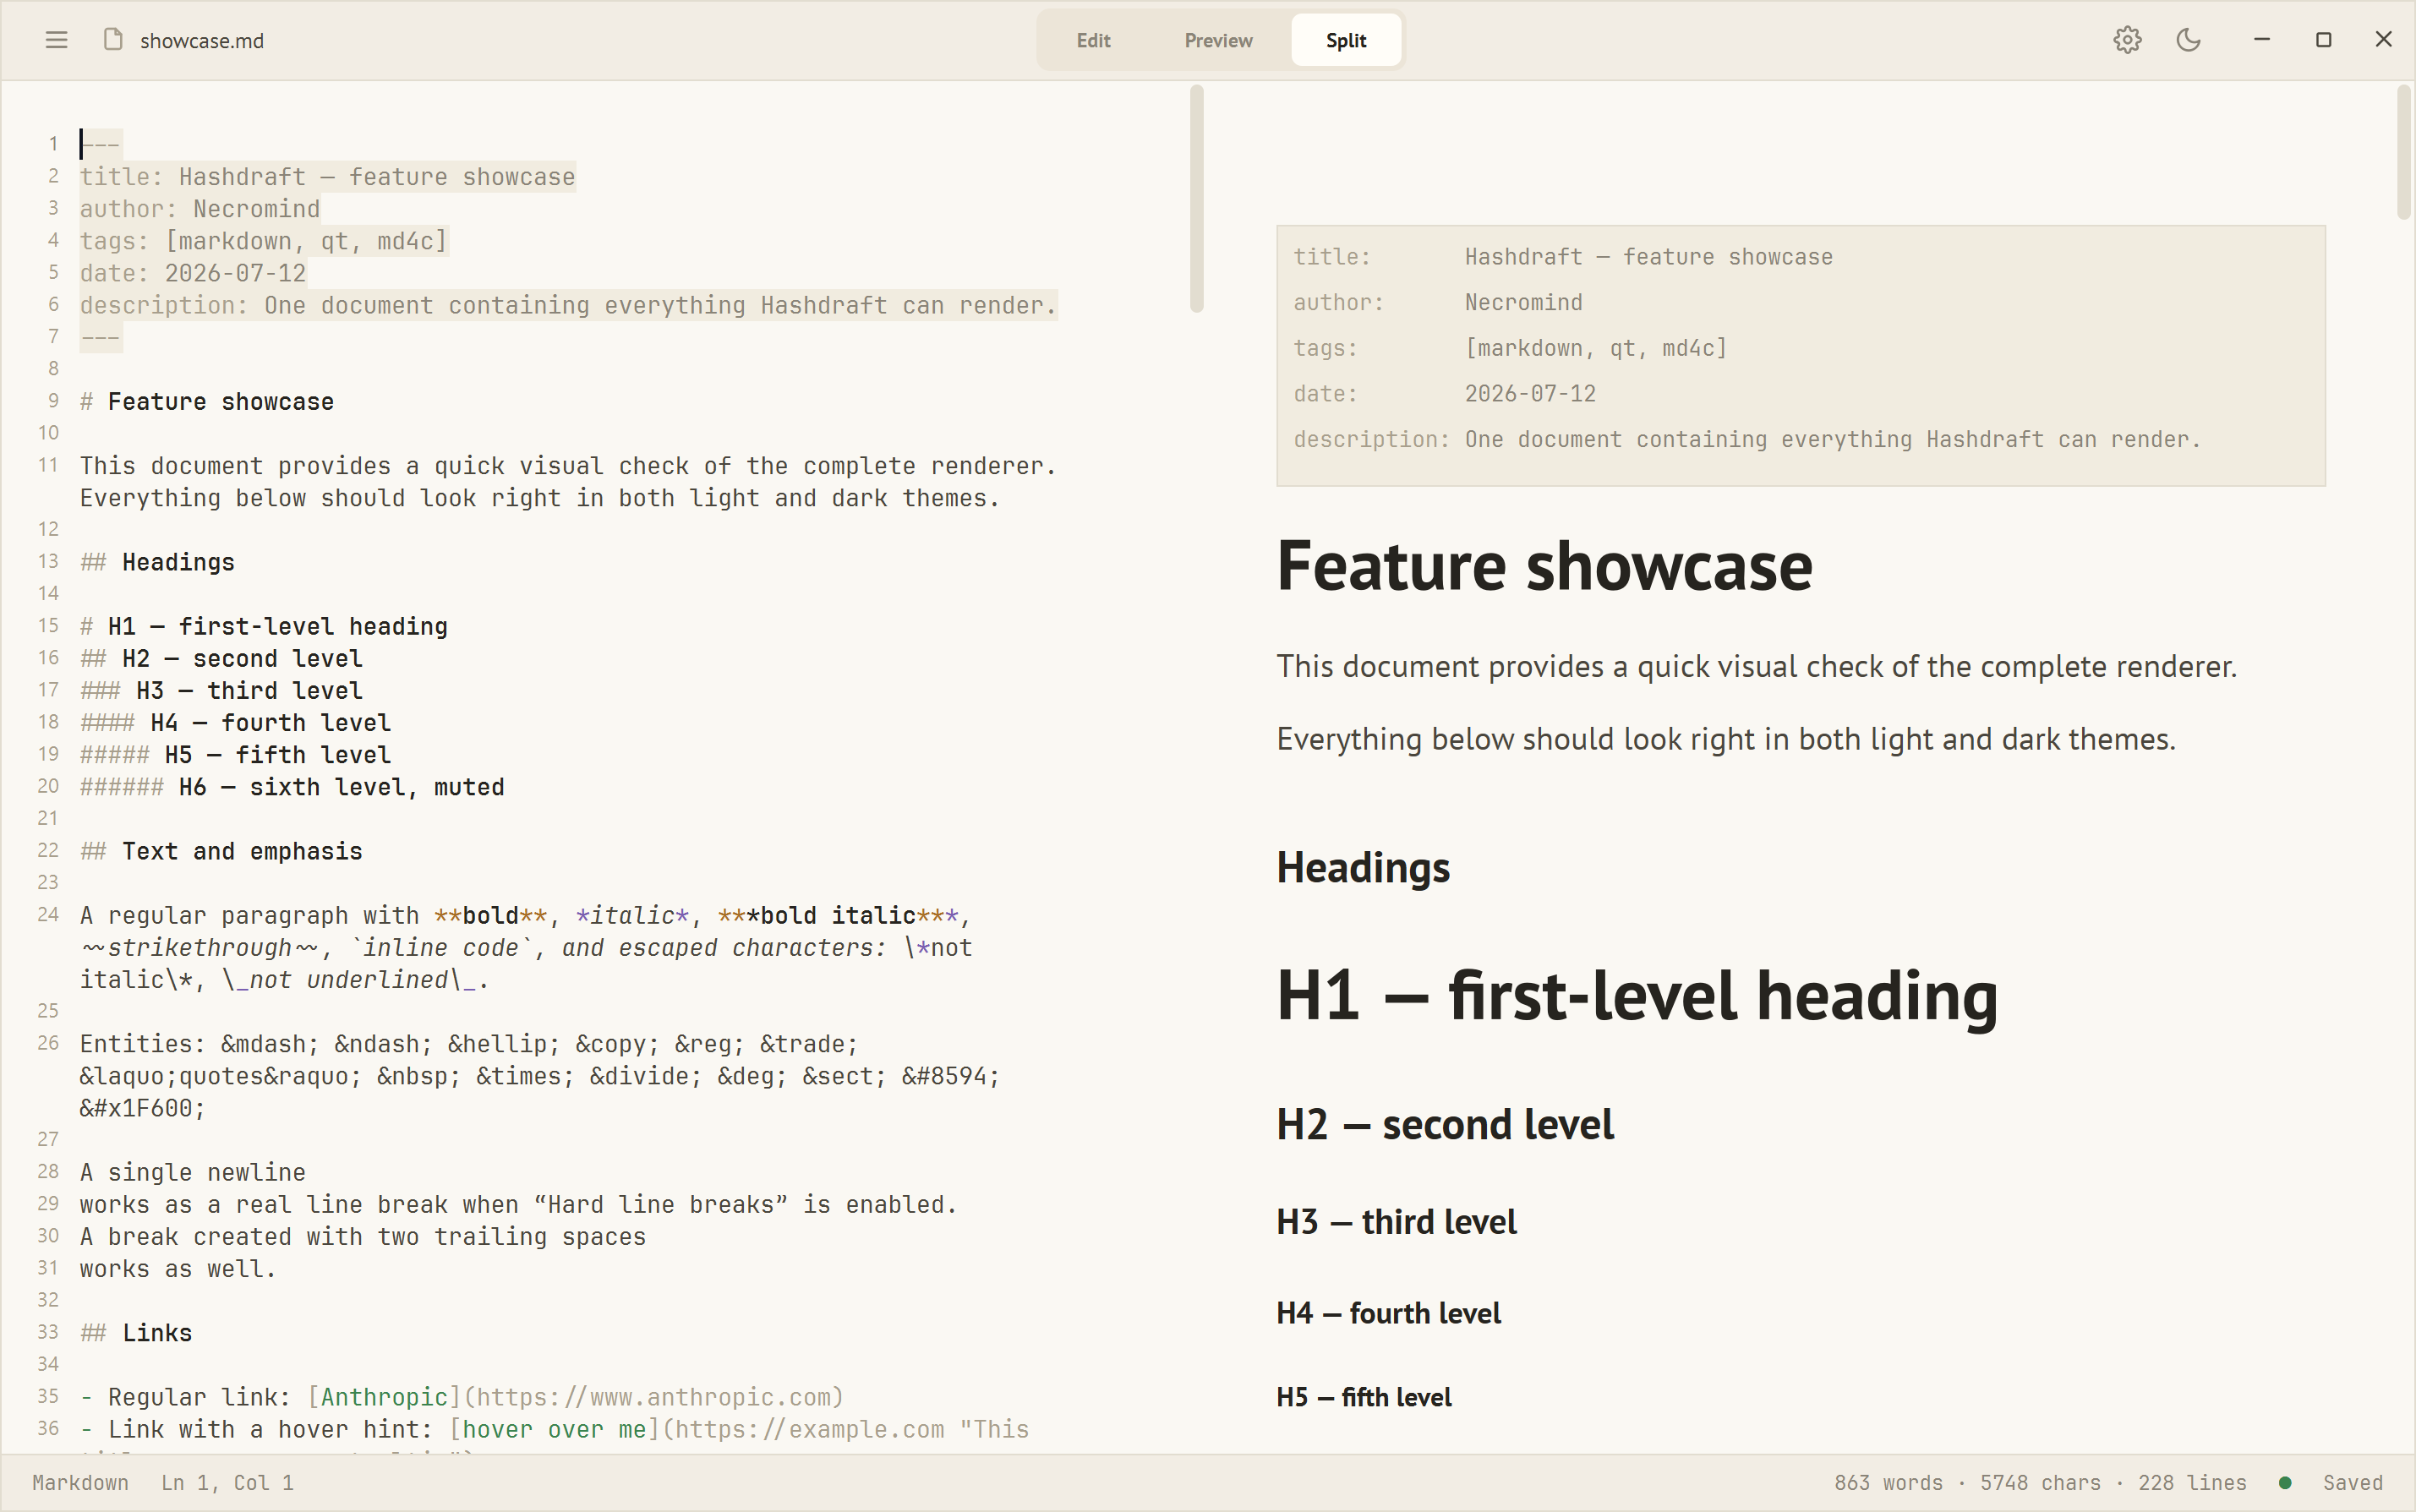
Task: Minimize the Hashdraft window
Action: click(x=2262, y=40)
